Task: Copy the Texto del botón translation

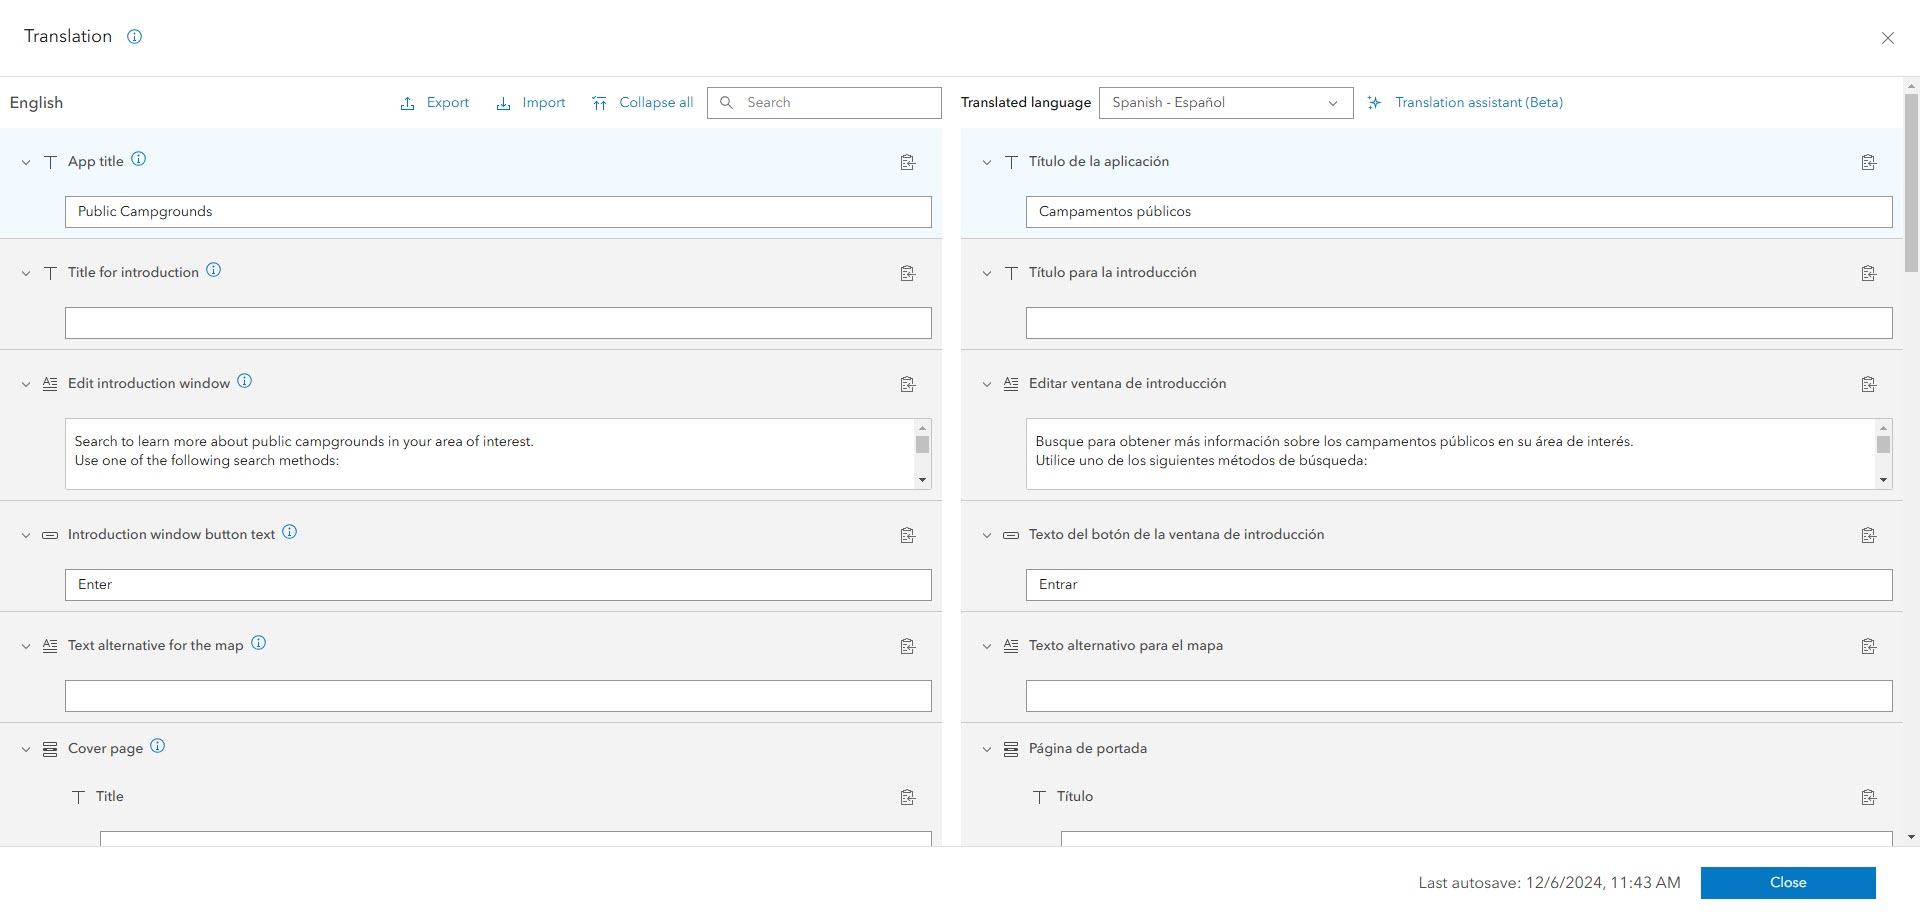Action: click(x=1869, y=535)
